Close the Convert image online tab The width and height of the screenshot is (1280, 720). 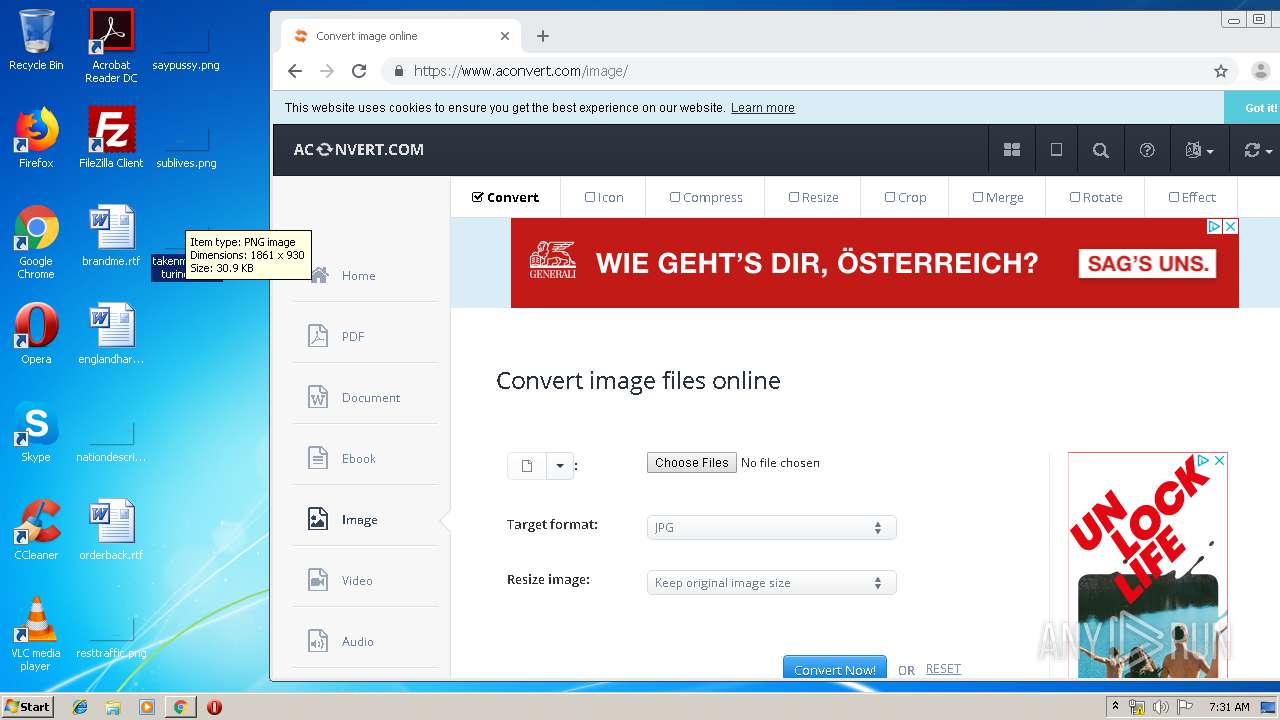pos(505,36)
